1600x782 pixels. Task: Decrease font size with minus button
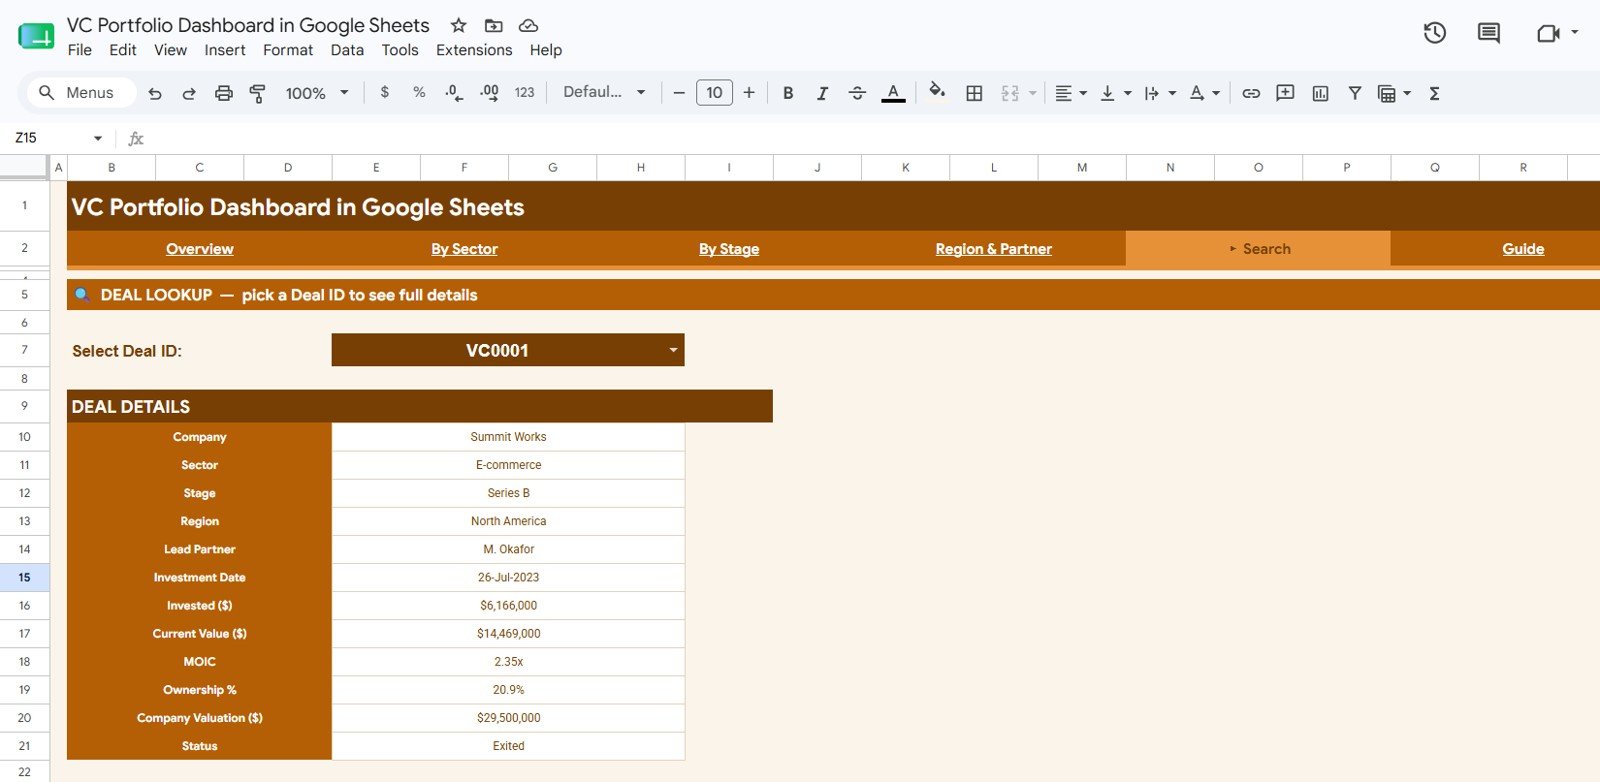[x=679, y=93]
